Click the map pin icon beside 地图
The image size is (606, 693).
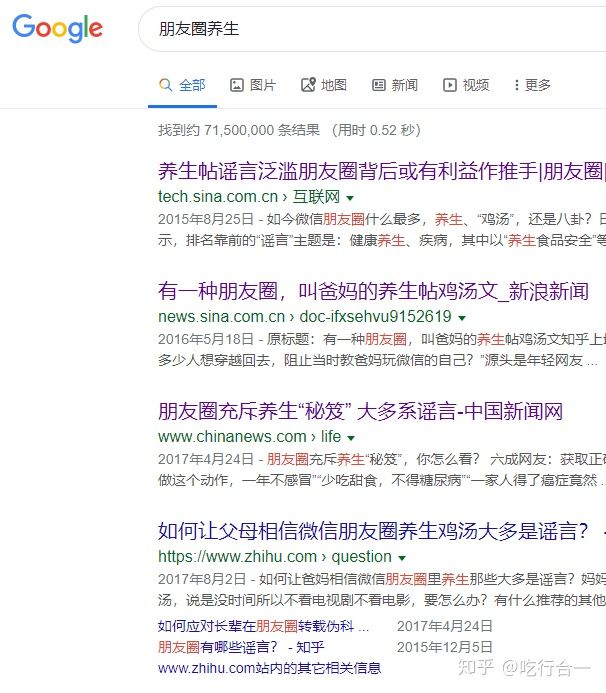tap(308, 85)
